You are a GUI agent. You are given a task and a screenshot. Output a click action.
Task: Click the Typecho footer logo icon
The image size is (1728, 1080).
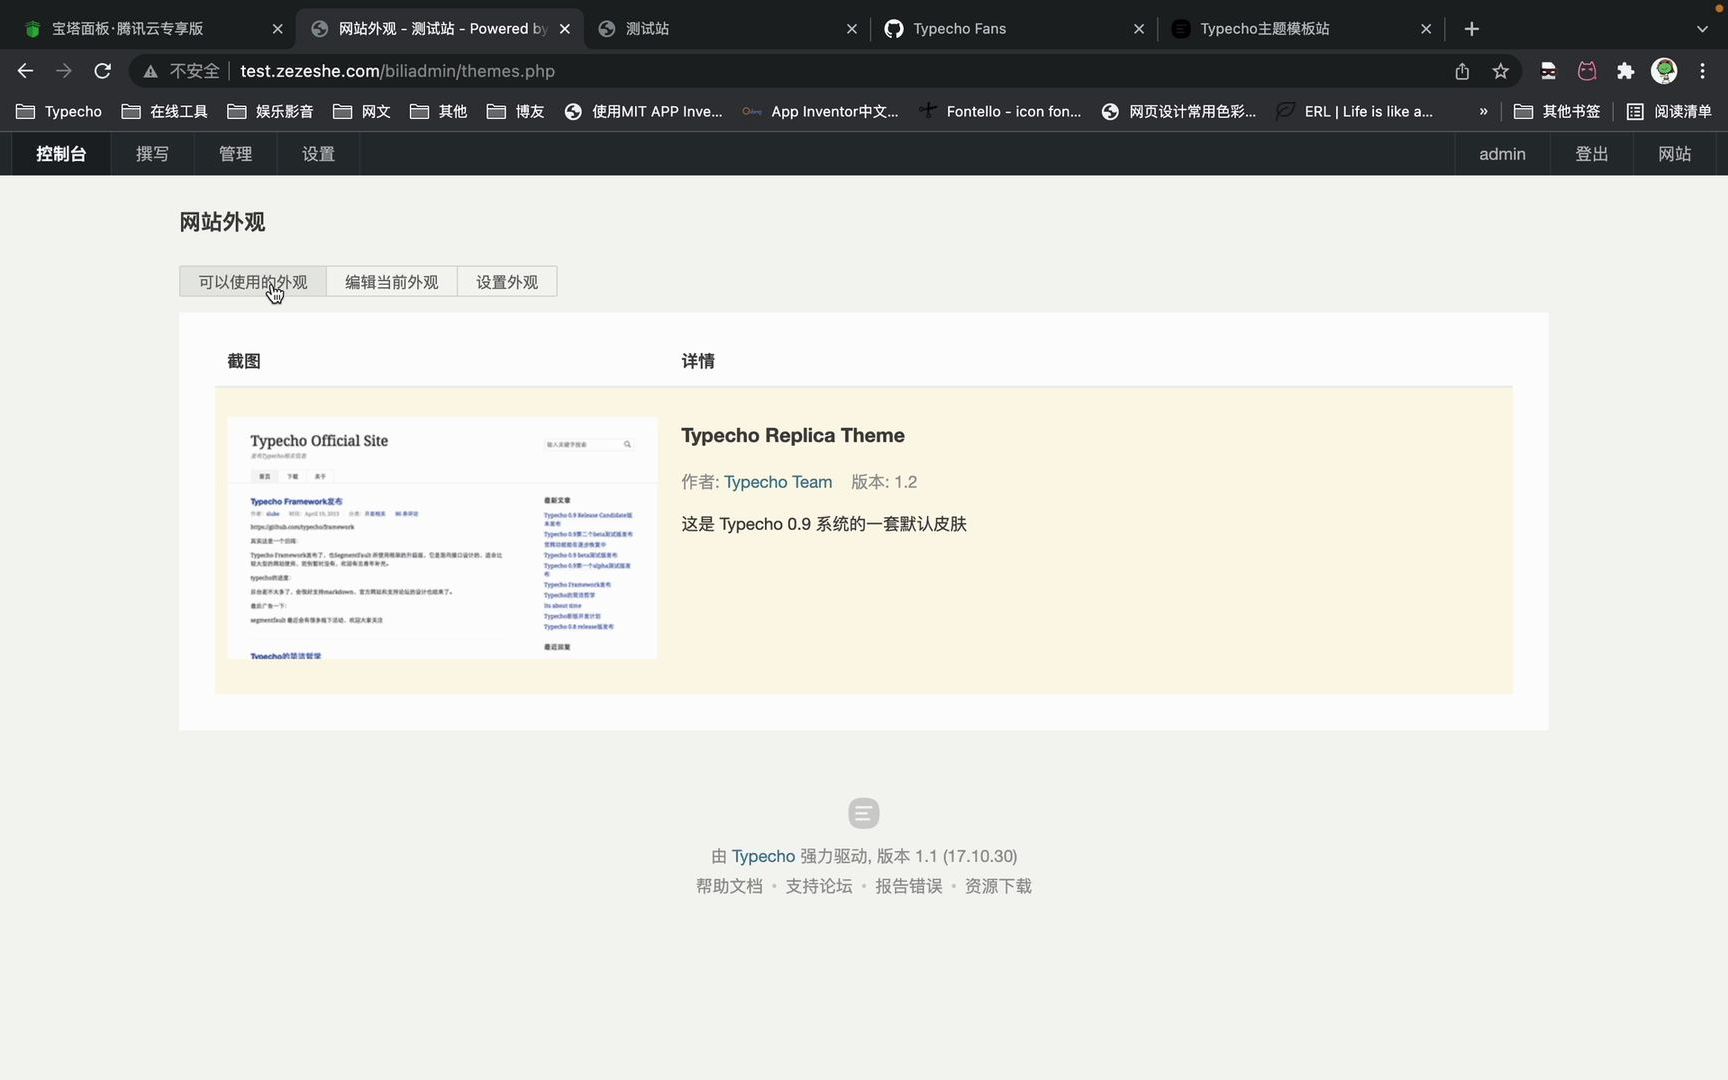pos(864,813)
